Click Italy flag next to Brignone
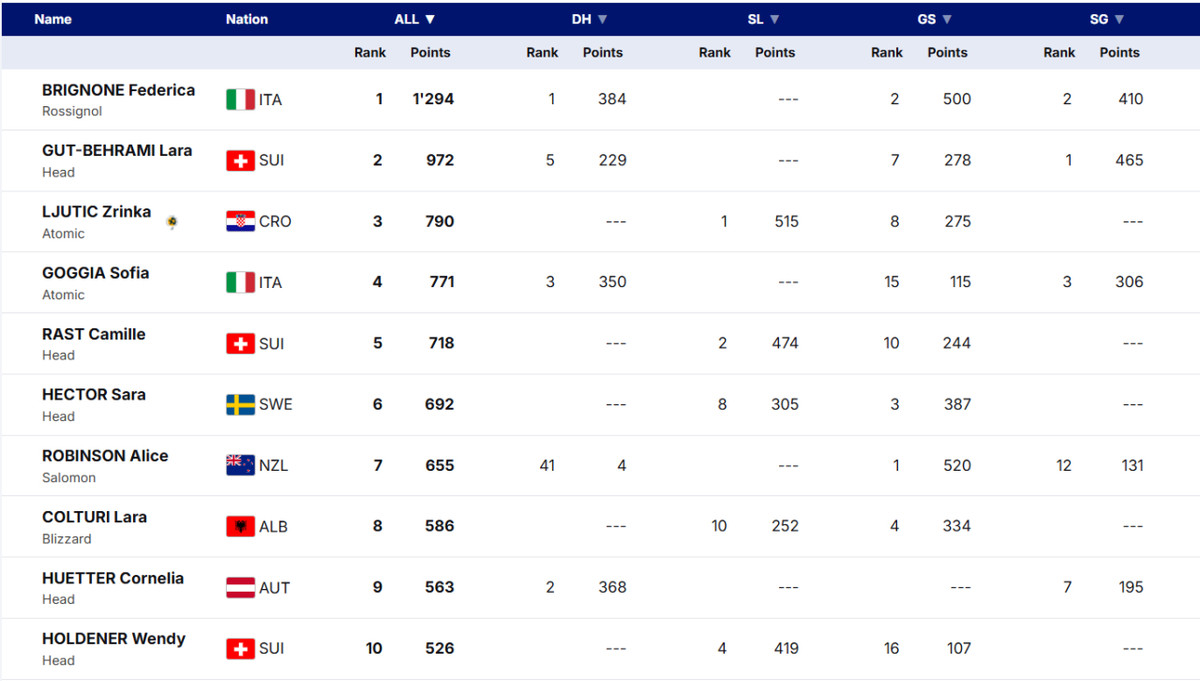 [x=240, y=100]
